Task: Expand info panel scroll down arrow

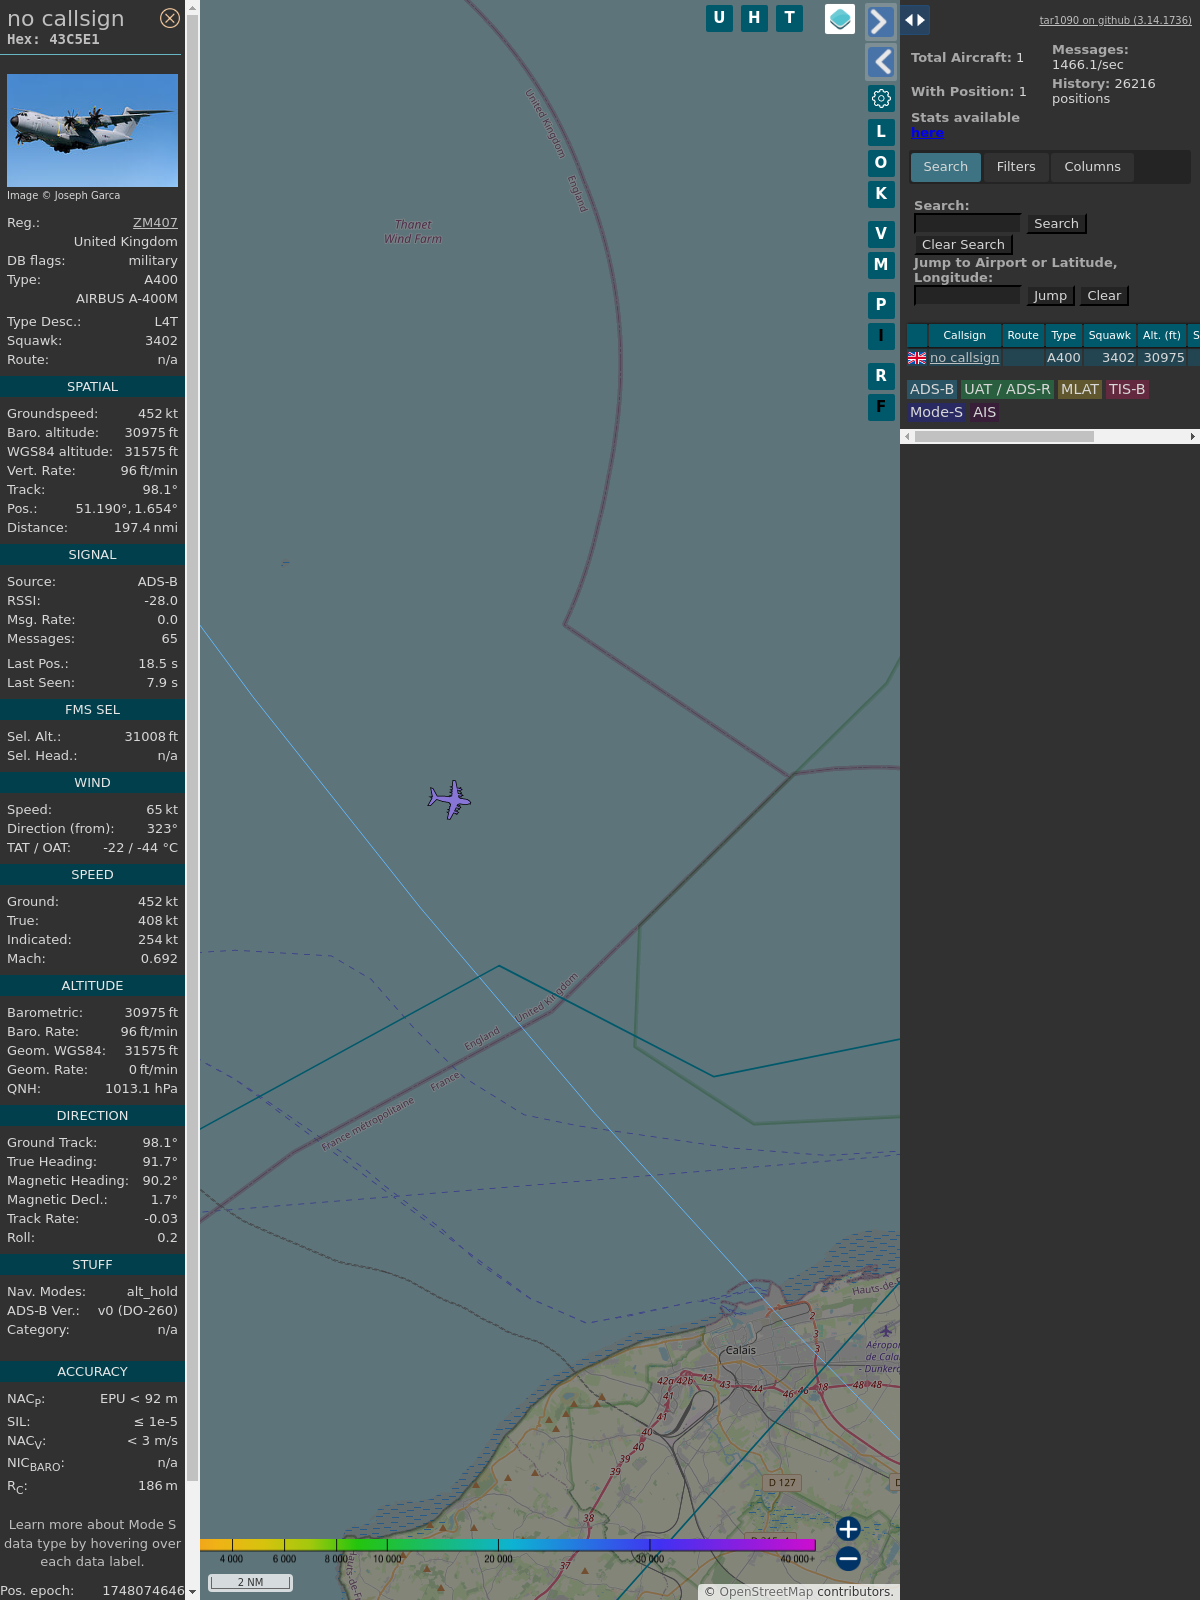Action: point(192,1591)
